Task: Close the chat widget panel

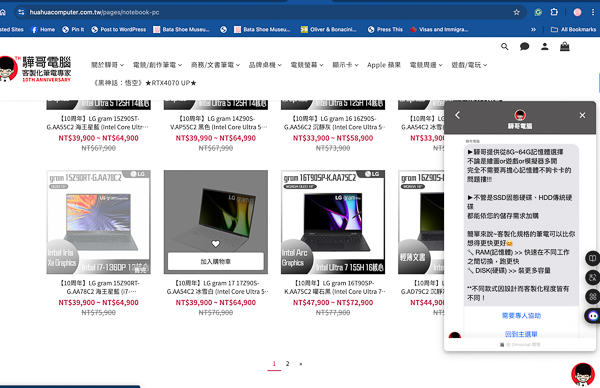Action: click(582, 115)
